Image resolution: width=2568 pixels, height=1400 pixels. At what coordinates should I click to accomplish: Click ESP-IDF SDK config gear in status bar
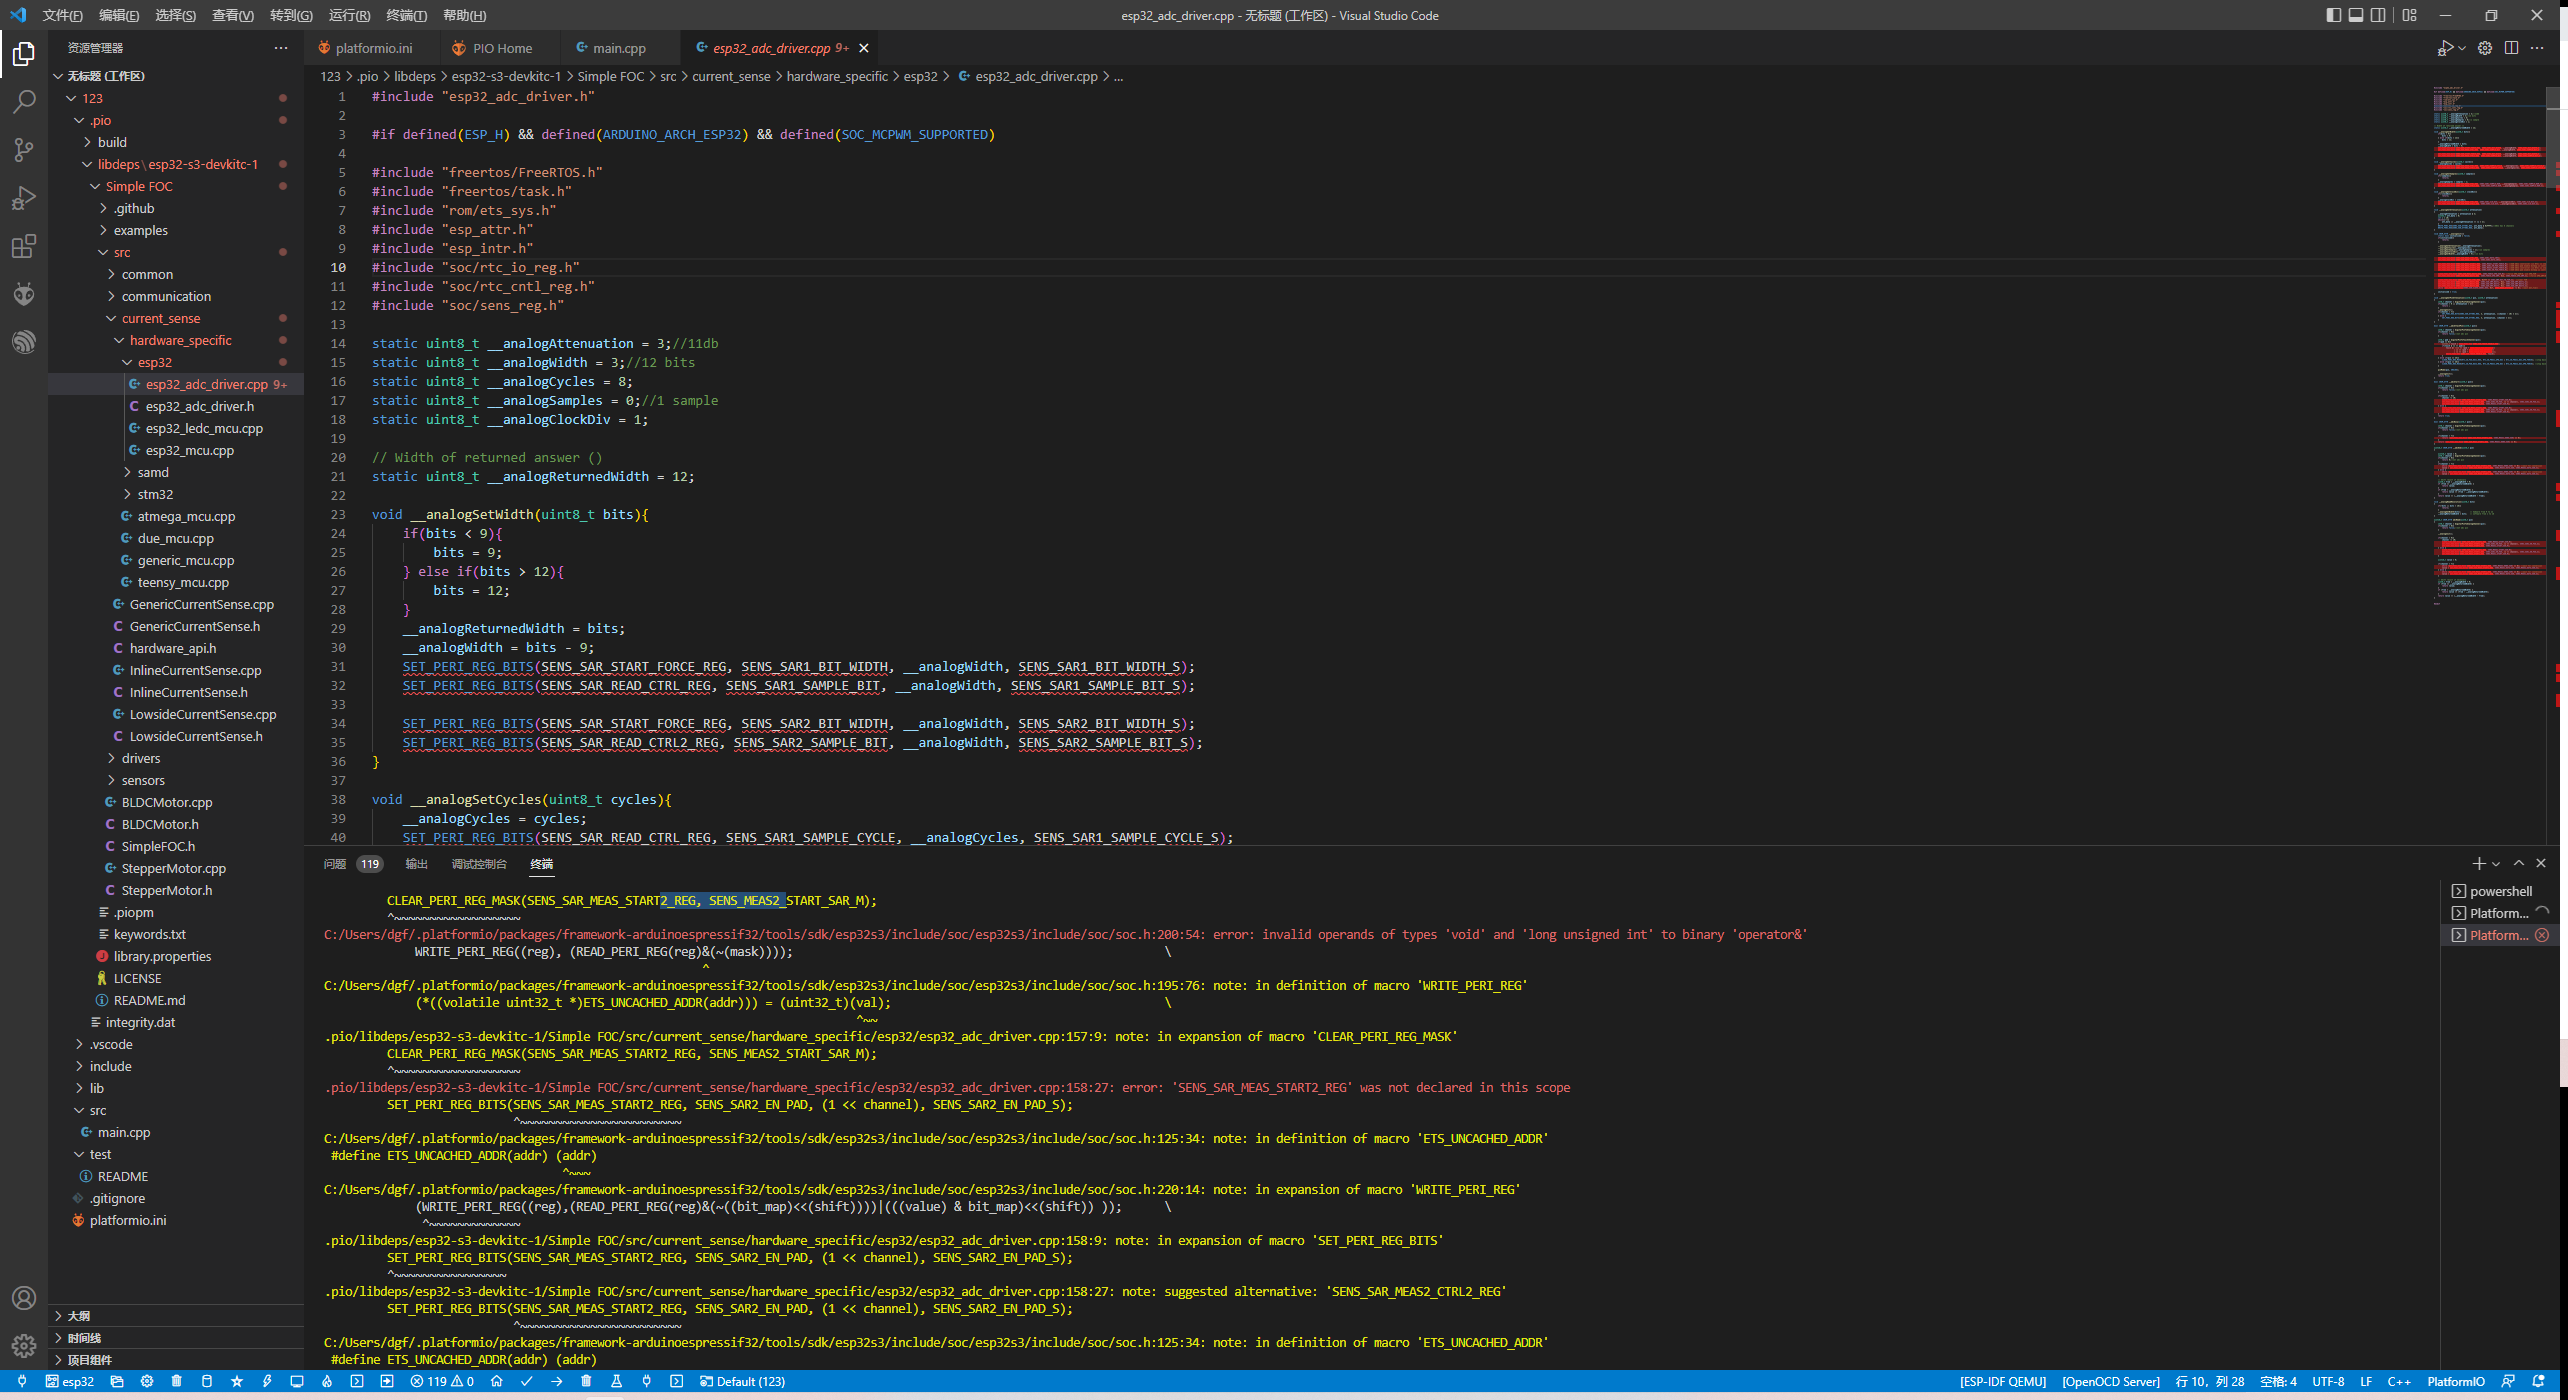tap(146, 1381)
